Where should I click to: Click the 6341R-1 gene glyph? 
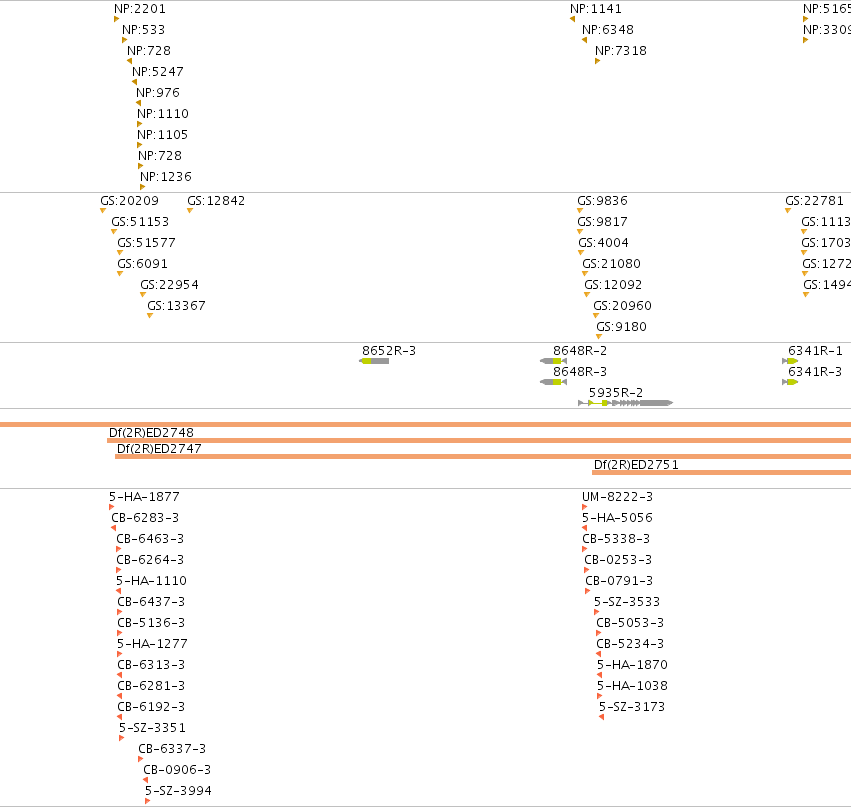pyautogui.click(x=790, y=361)
